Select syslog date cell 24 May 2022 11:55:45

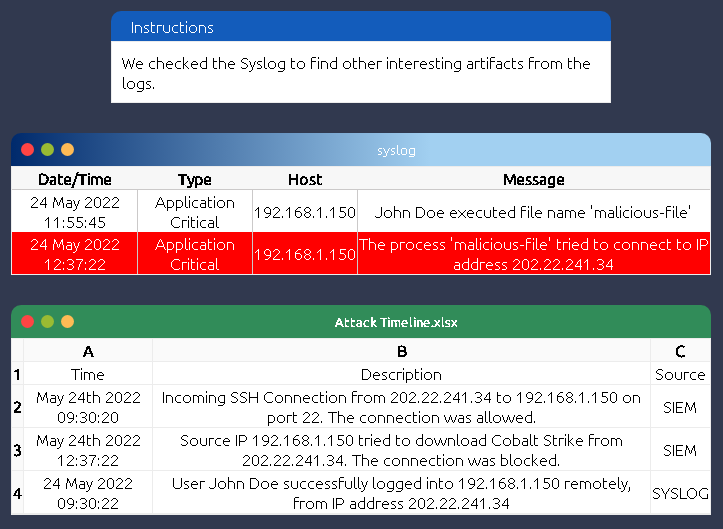tap(75, 212)
